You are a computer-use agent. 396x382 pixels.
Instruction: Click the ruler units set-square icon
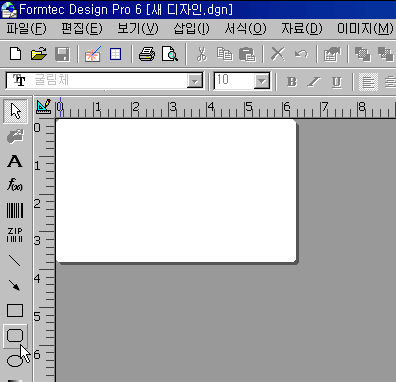pyautogui.click(x=44, y=106)
